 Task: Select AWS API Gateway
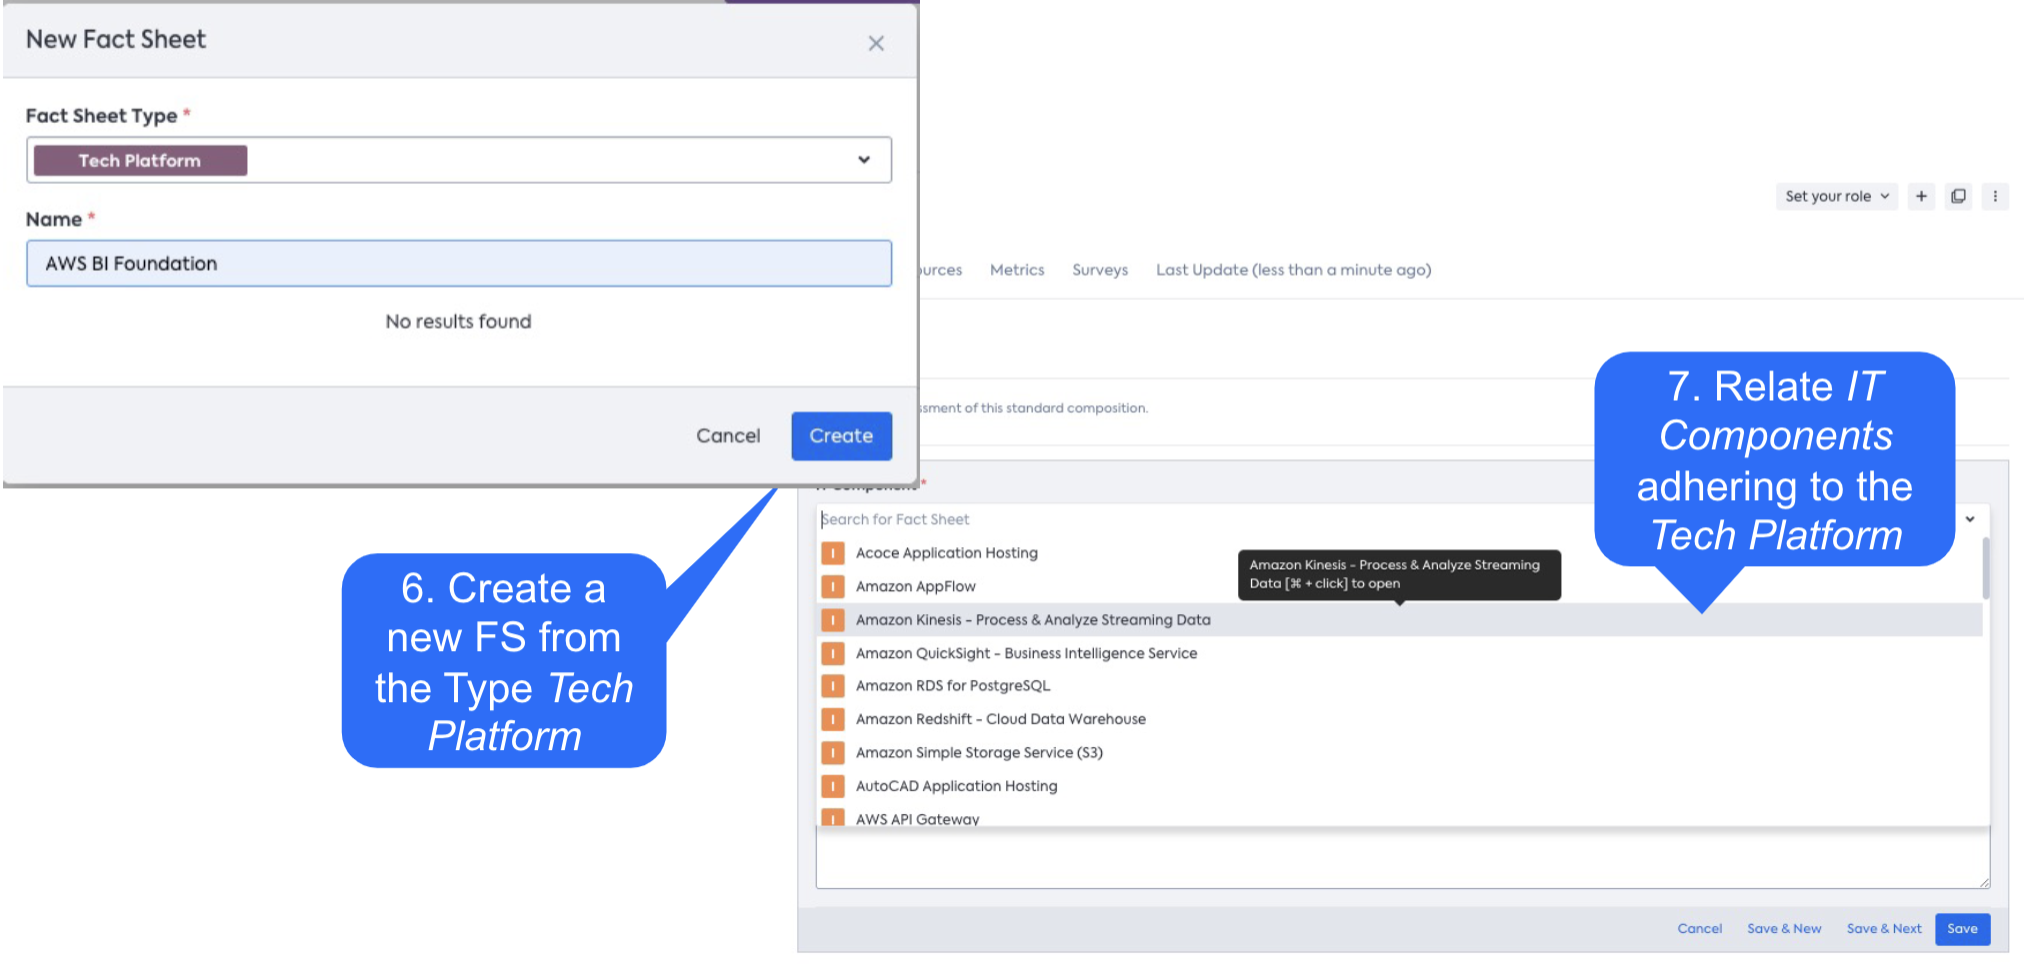(x=1400, y=817)
